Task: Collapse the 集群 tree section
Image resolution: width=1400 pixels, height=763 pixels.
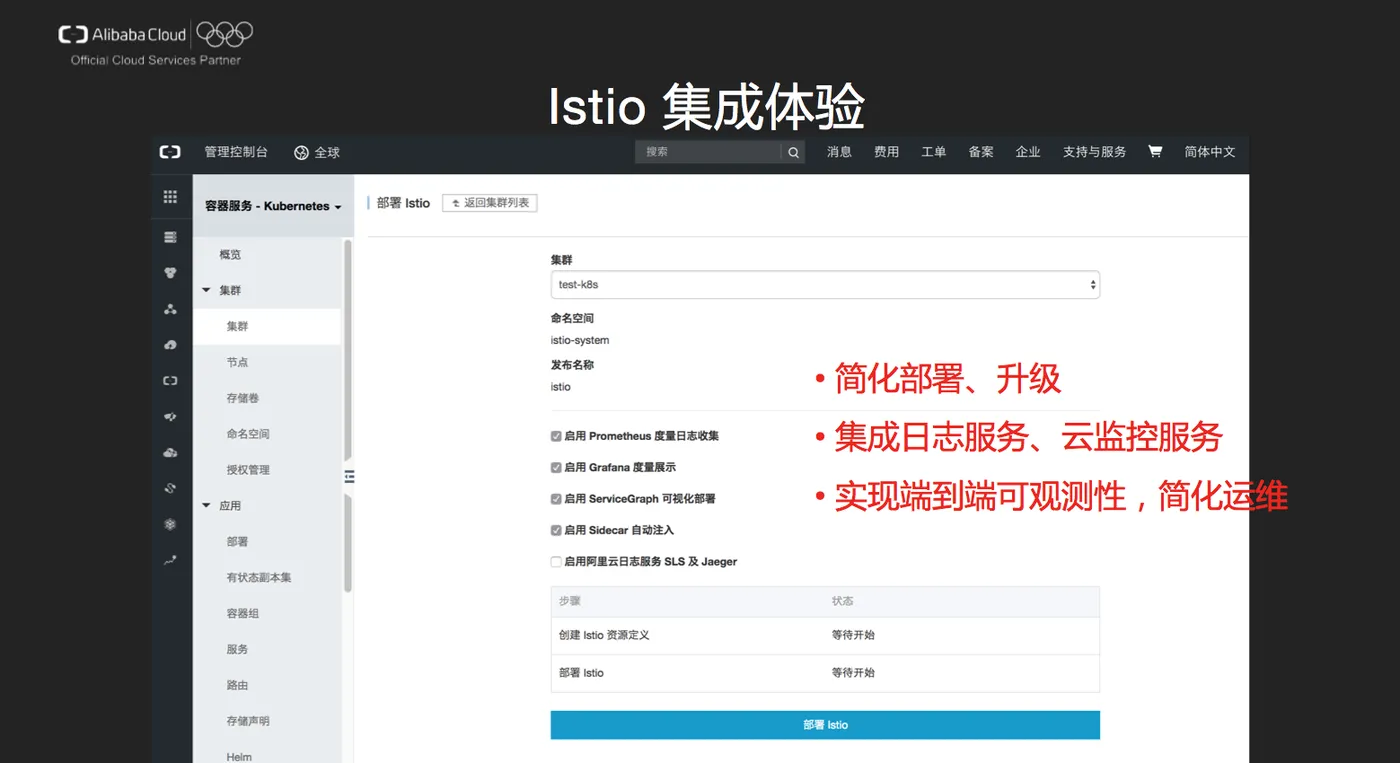Action: tap(207, 290)
